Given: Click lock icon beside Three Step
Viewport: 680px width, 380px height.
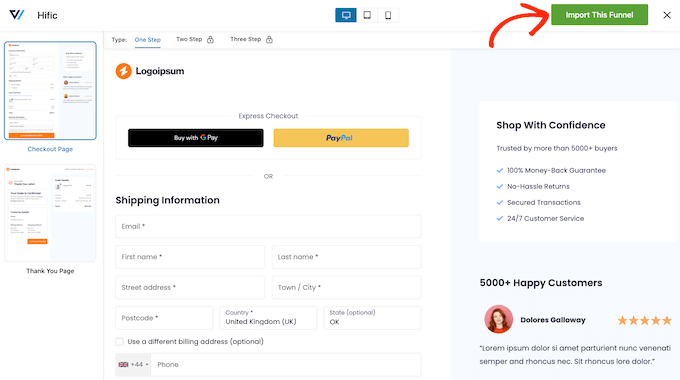Looking at the screenshot, I should pos(269,39).
